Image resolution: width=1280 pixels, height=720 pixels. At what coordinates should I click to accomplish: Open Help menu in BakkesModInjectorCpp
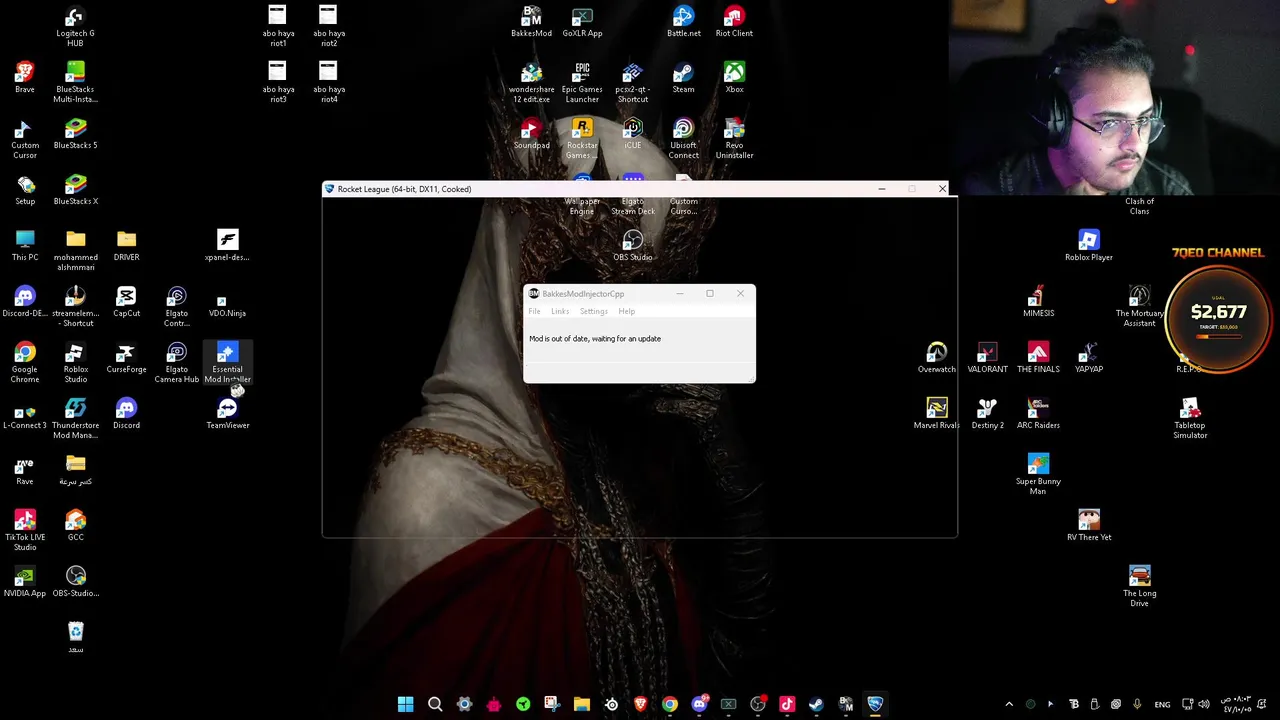[x=626, y=312]
